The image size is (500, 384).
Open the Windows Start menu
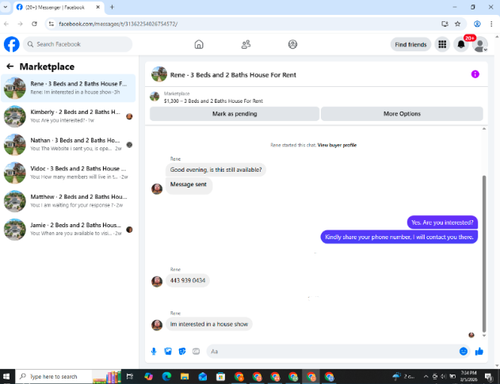click(7, 377)
